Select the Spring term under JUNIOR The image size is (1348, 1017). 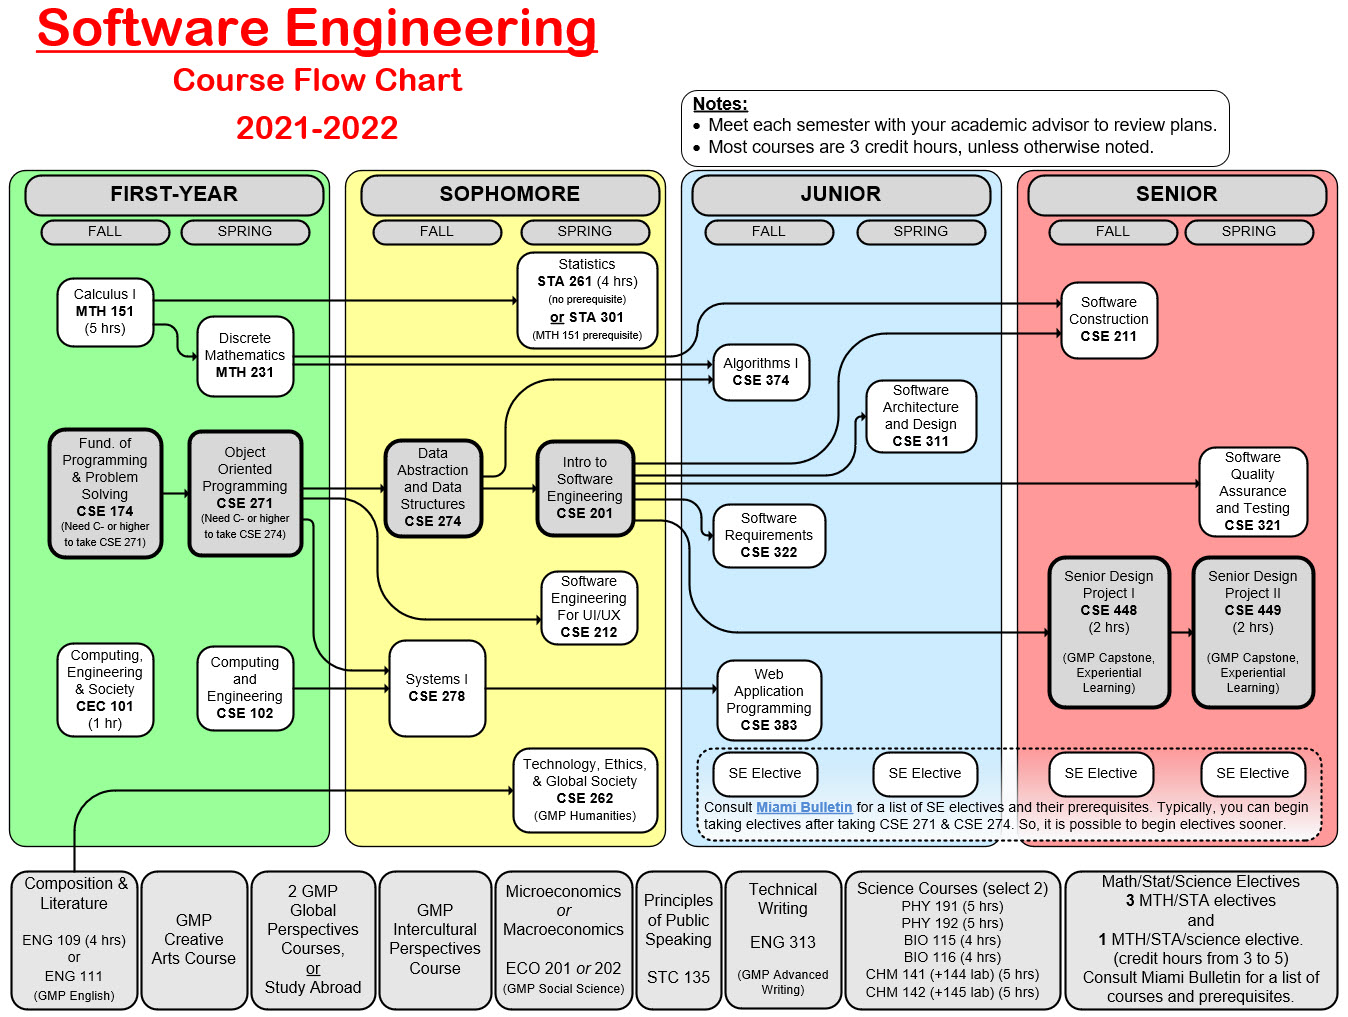[920, 232]
